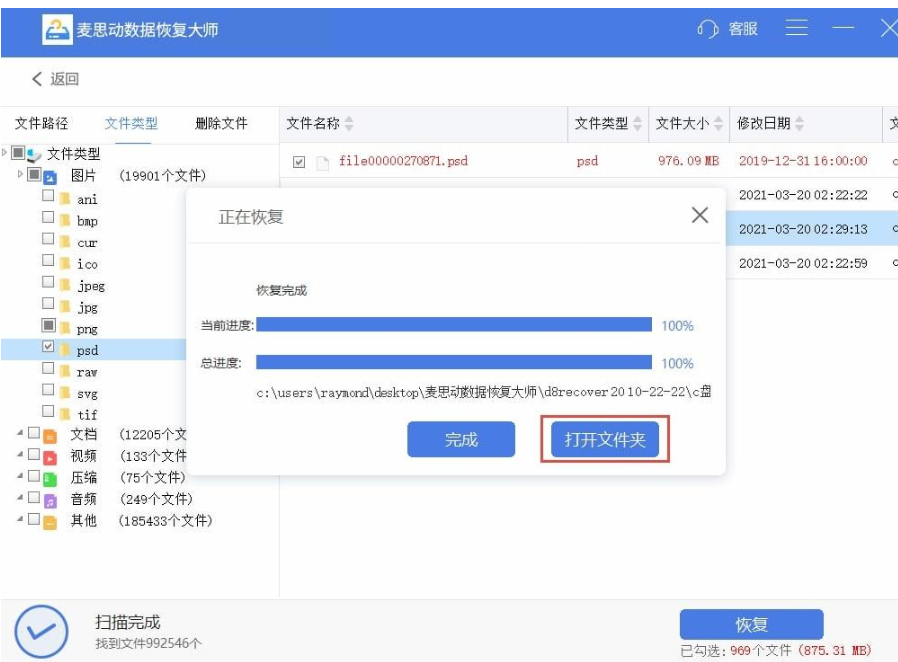Click the 当前进度 progress bar

coord(454,325)
